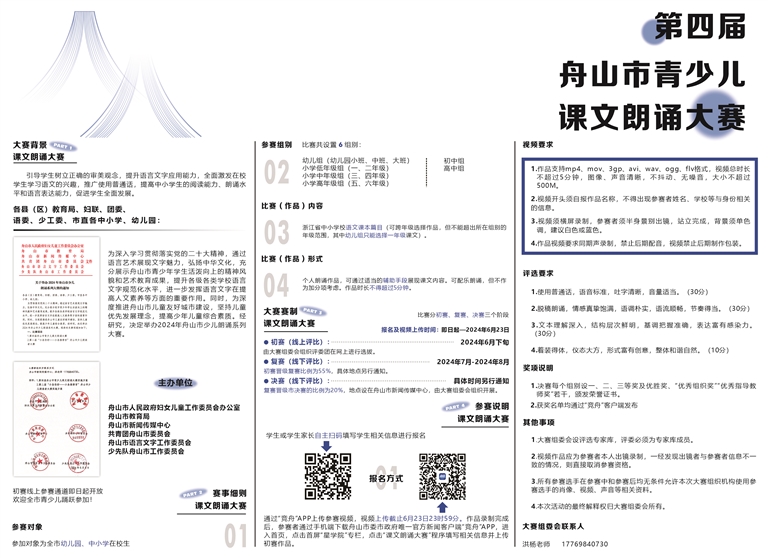Click the 大赛组委会联系人 heading

coord(553,526)
